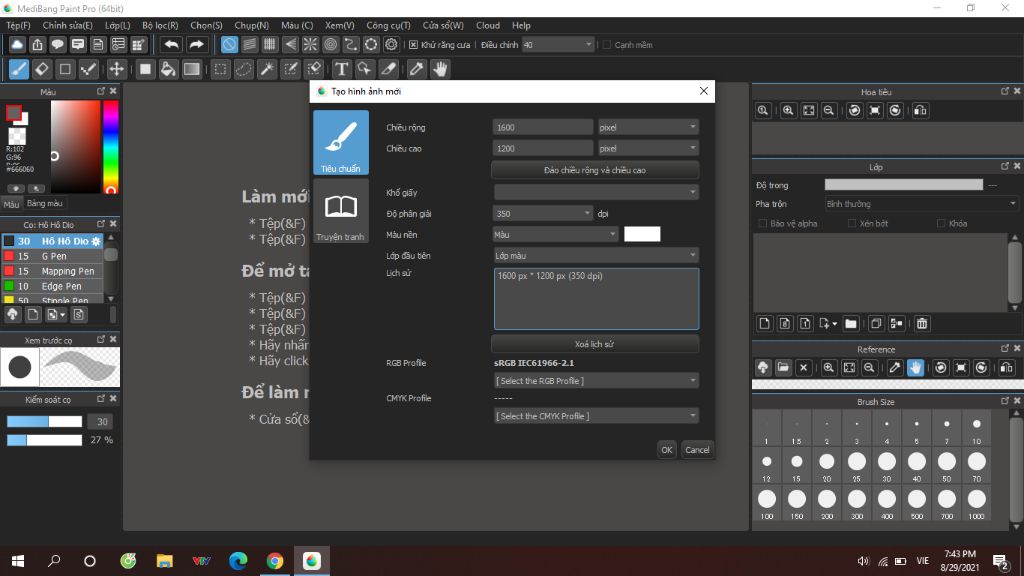Click OK in new image dialog
This screenshot has width=1024, height=576.
point(666,449)
